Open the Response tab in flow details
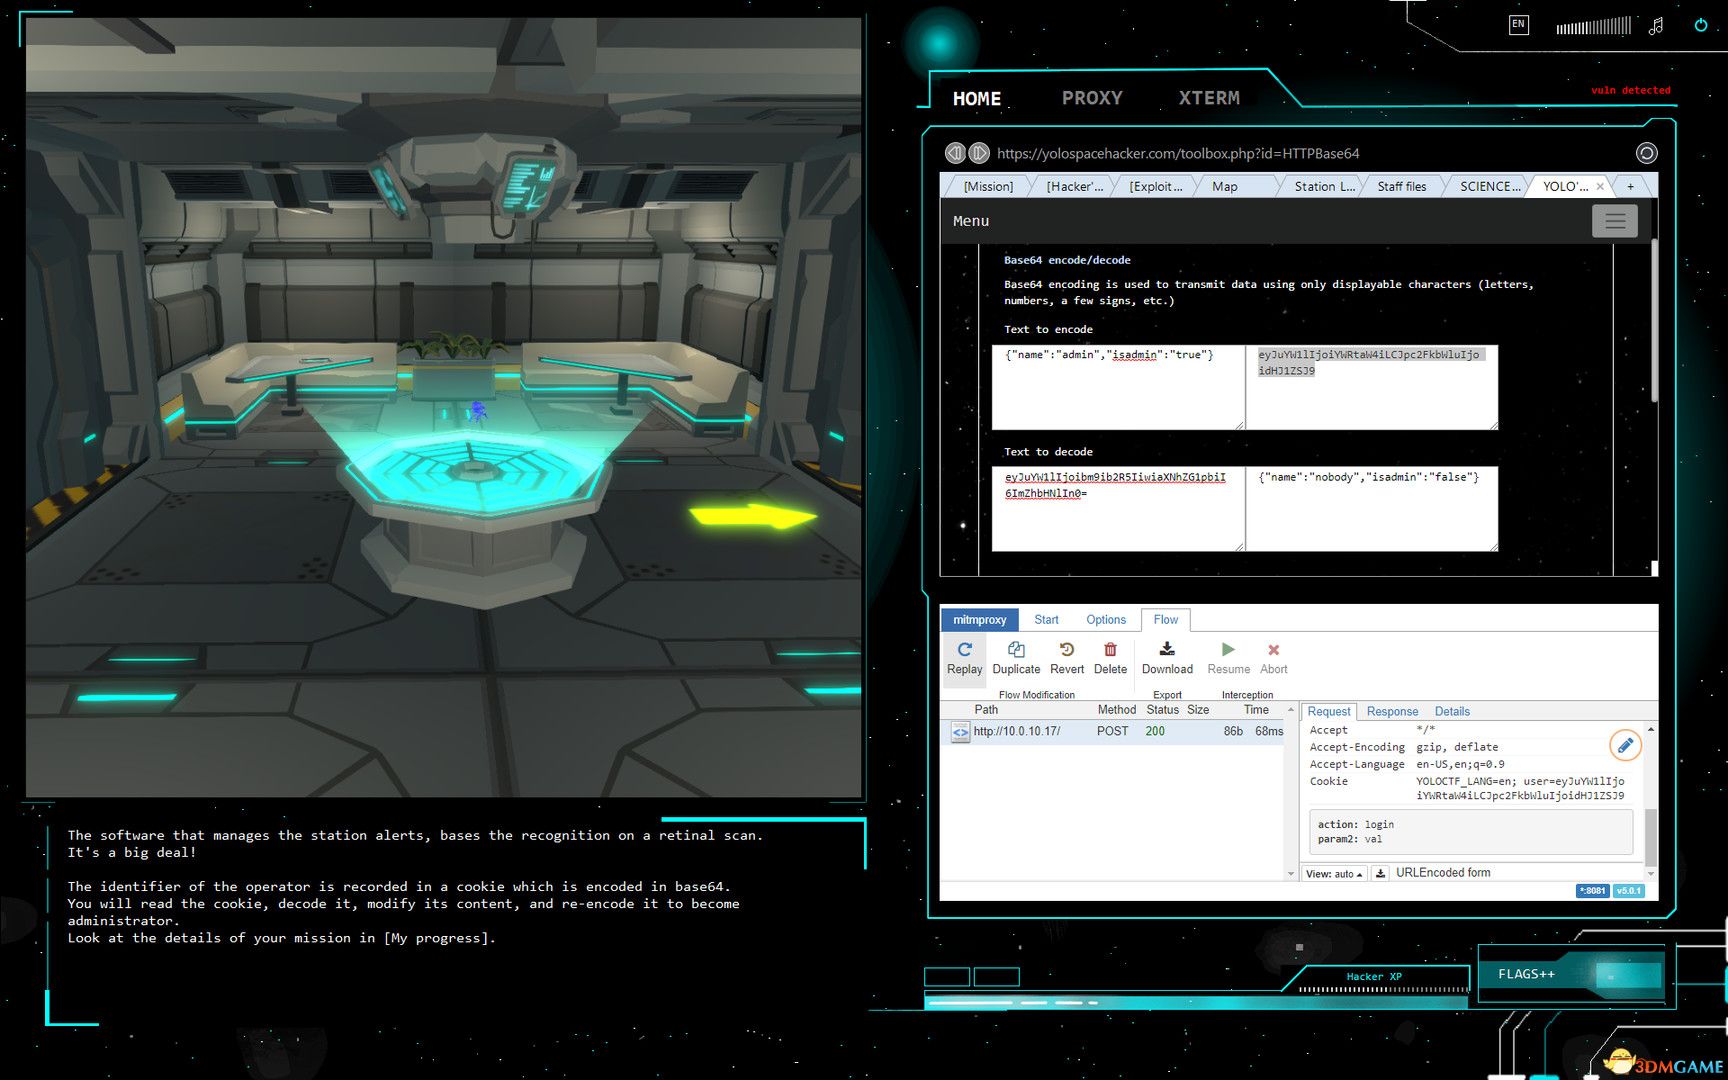This screenshot has height=1080, width=1728. click(x=1392, y=712)
